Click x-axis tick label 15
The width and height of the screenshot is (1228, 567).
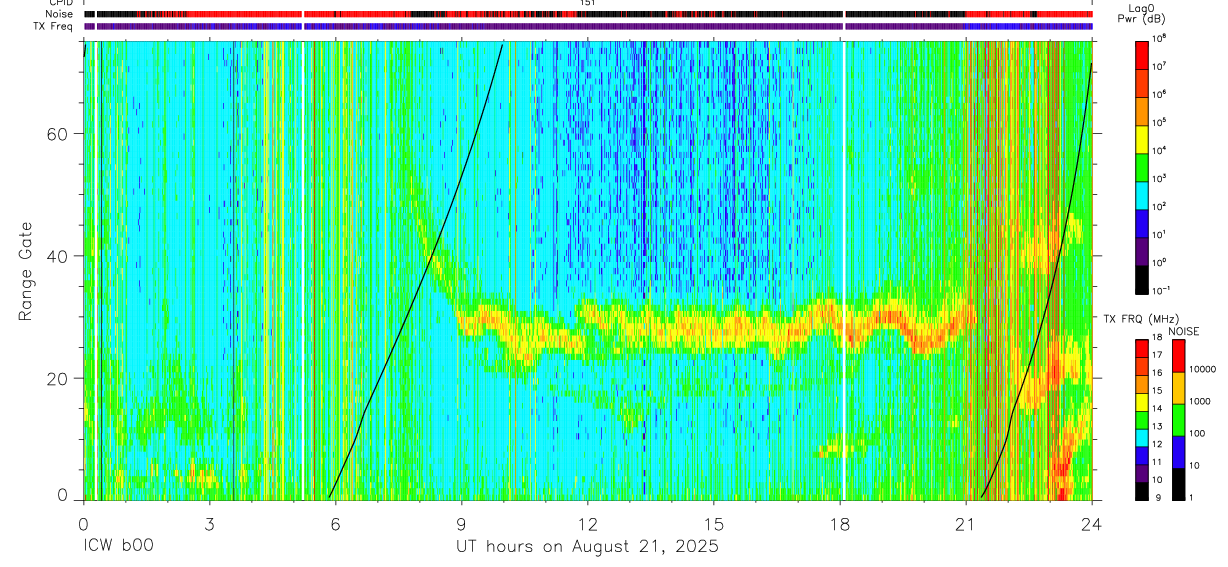click(x=714, y=523)
